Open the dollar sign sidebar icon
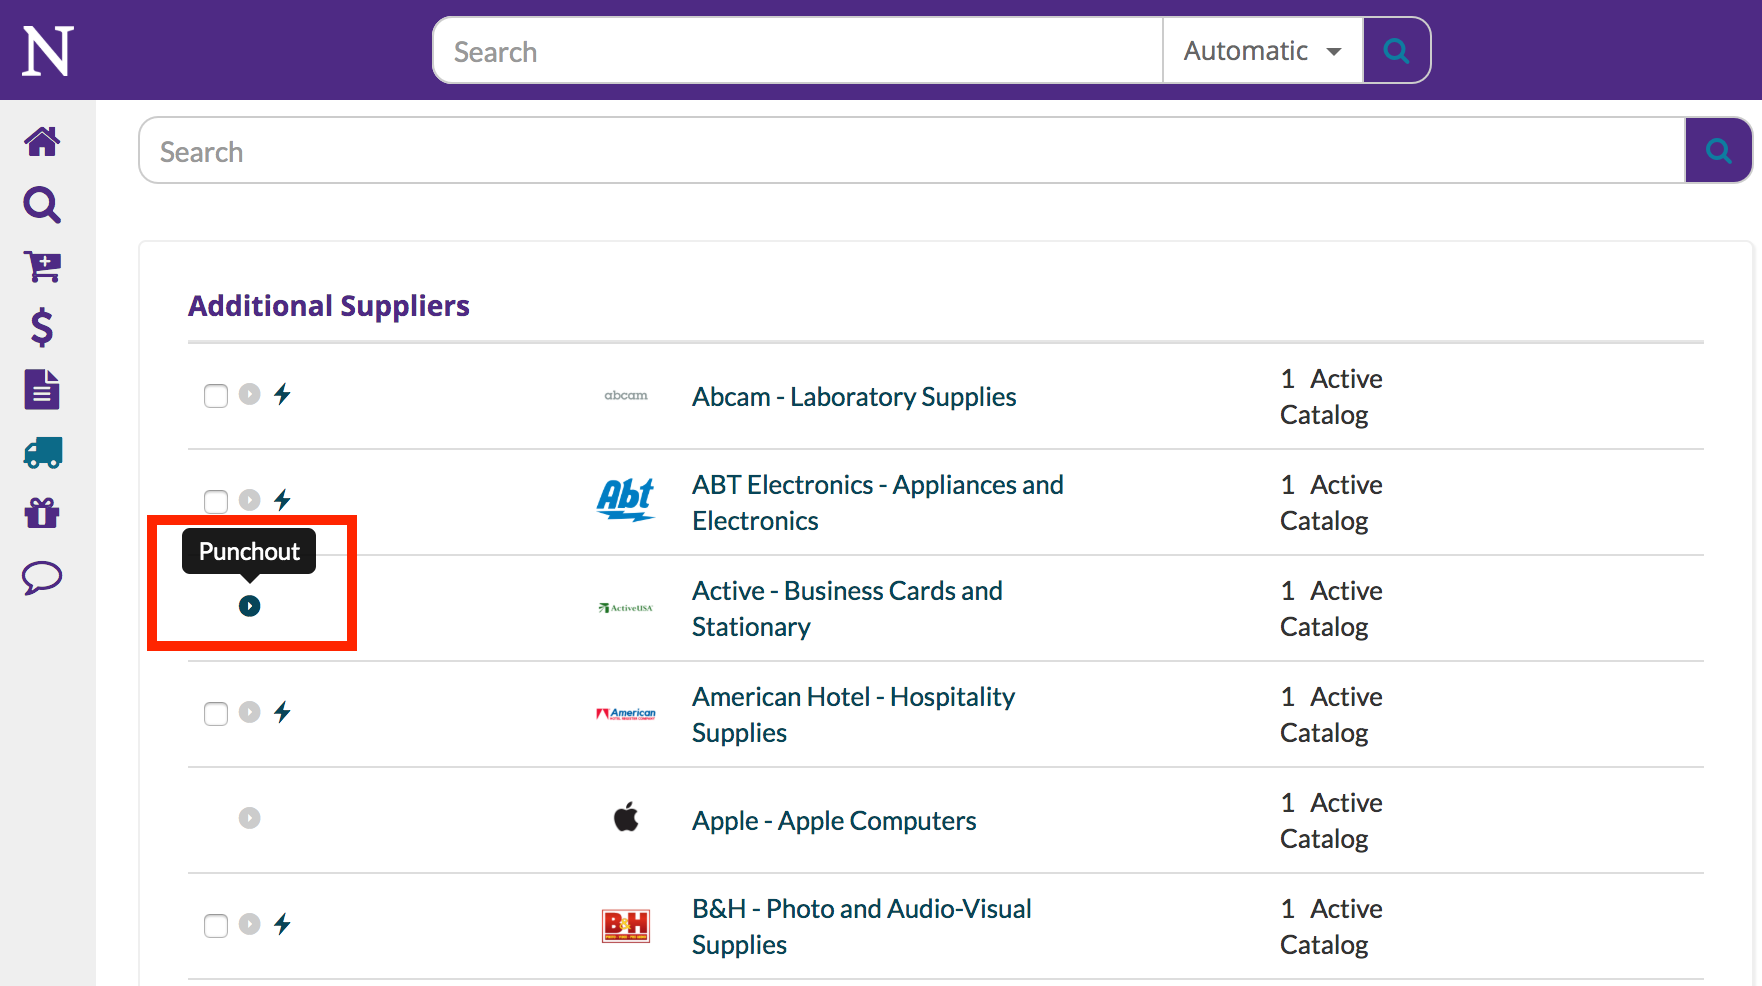Image resolution: width=1762 pixels, height=986 pixels. pyautogui.click(x=42, y=328)
